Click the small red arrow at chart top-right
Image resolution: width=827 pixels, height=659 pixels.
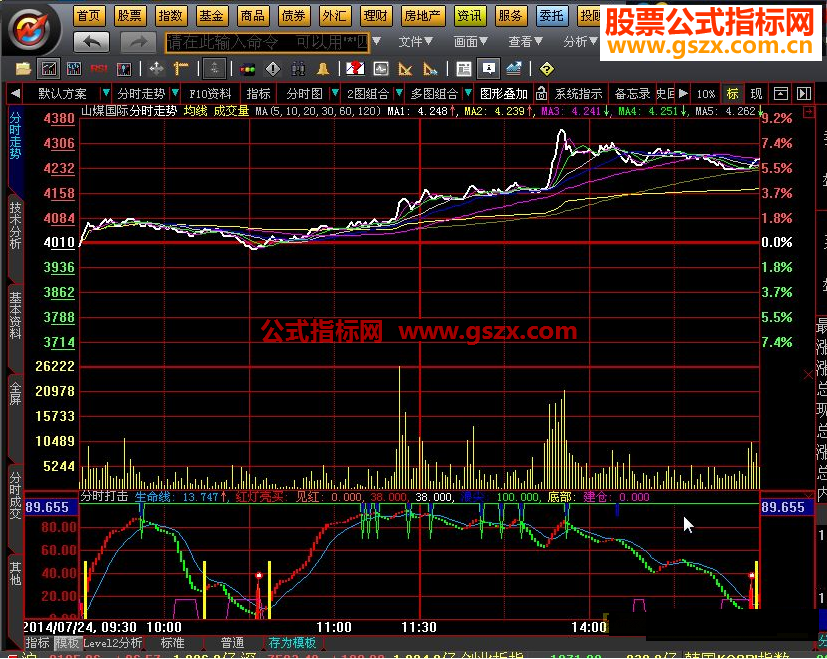809,111
